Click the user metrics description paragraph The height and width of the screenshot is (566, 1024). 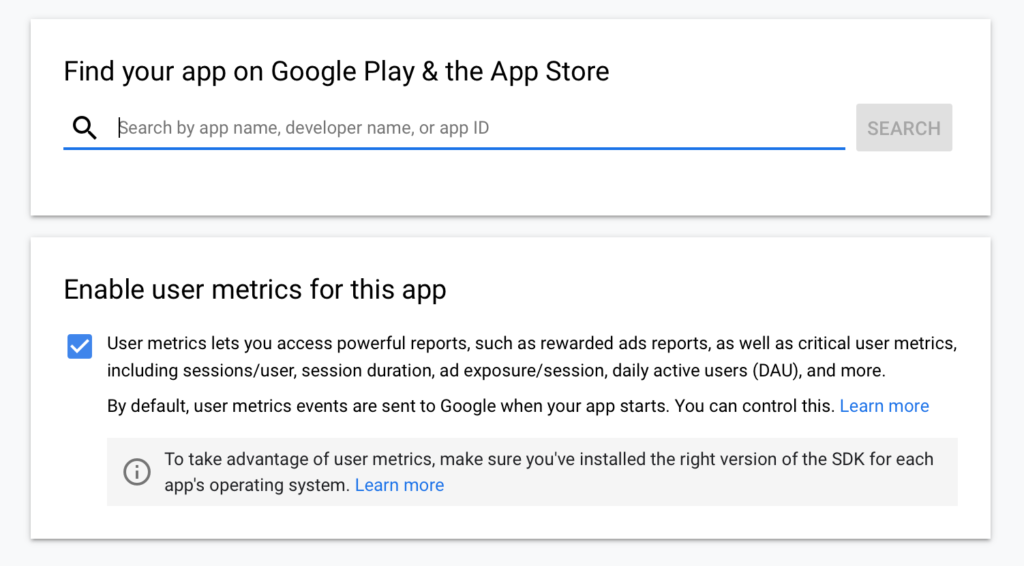point(532,356)
